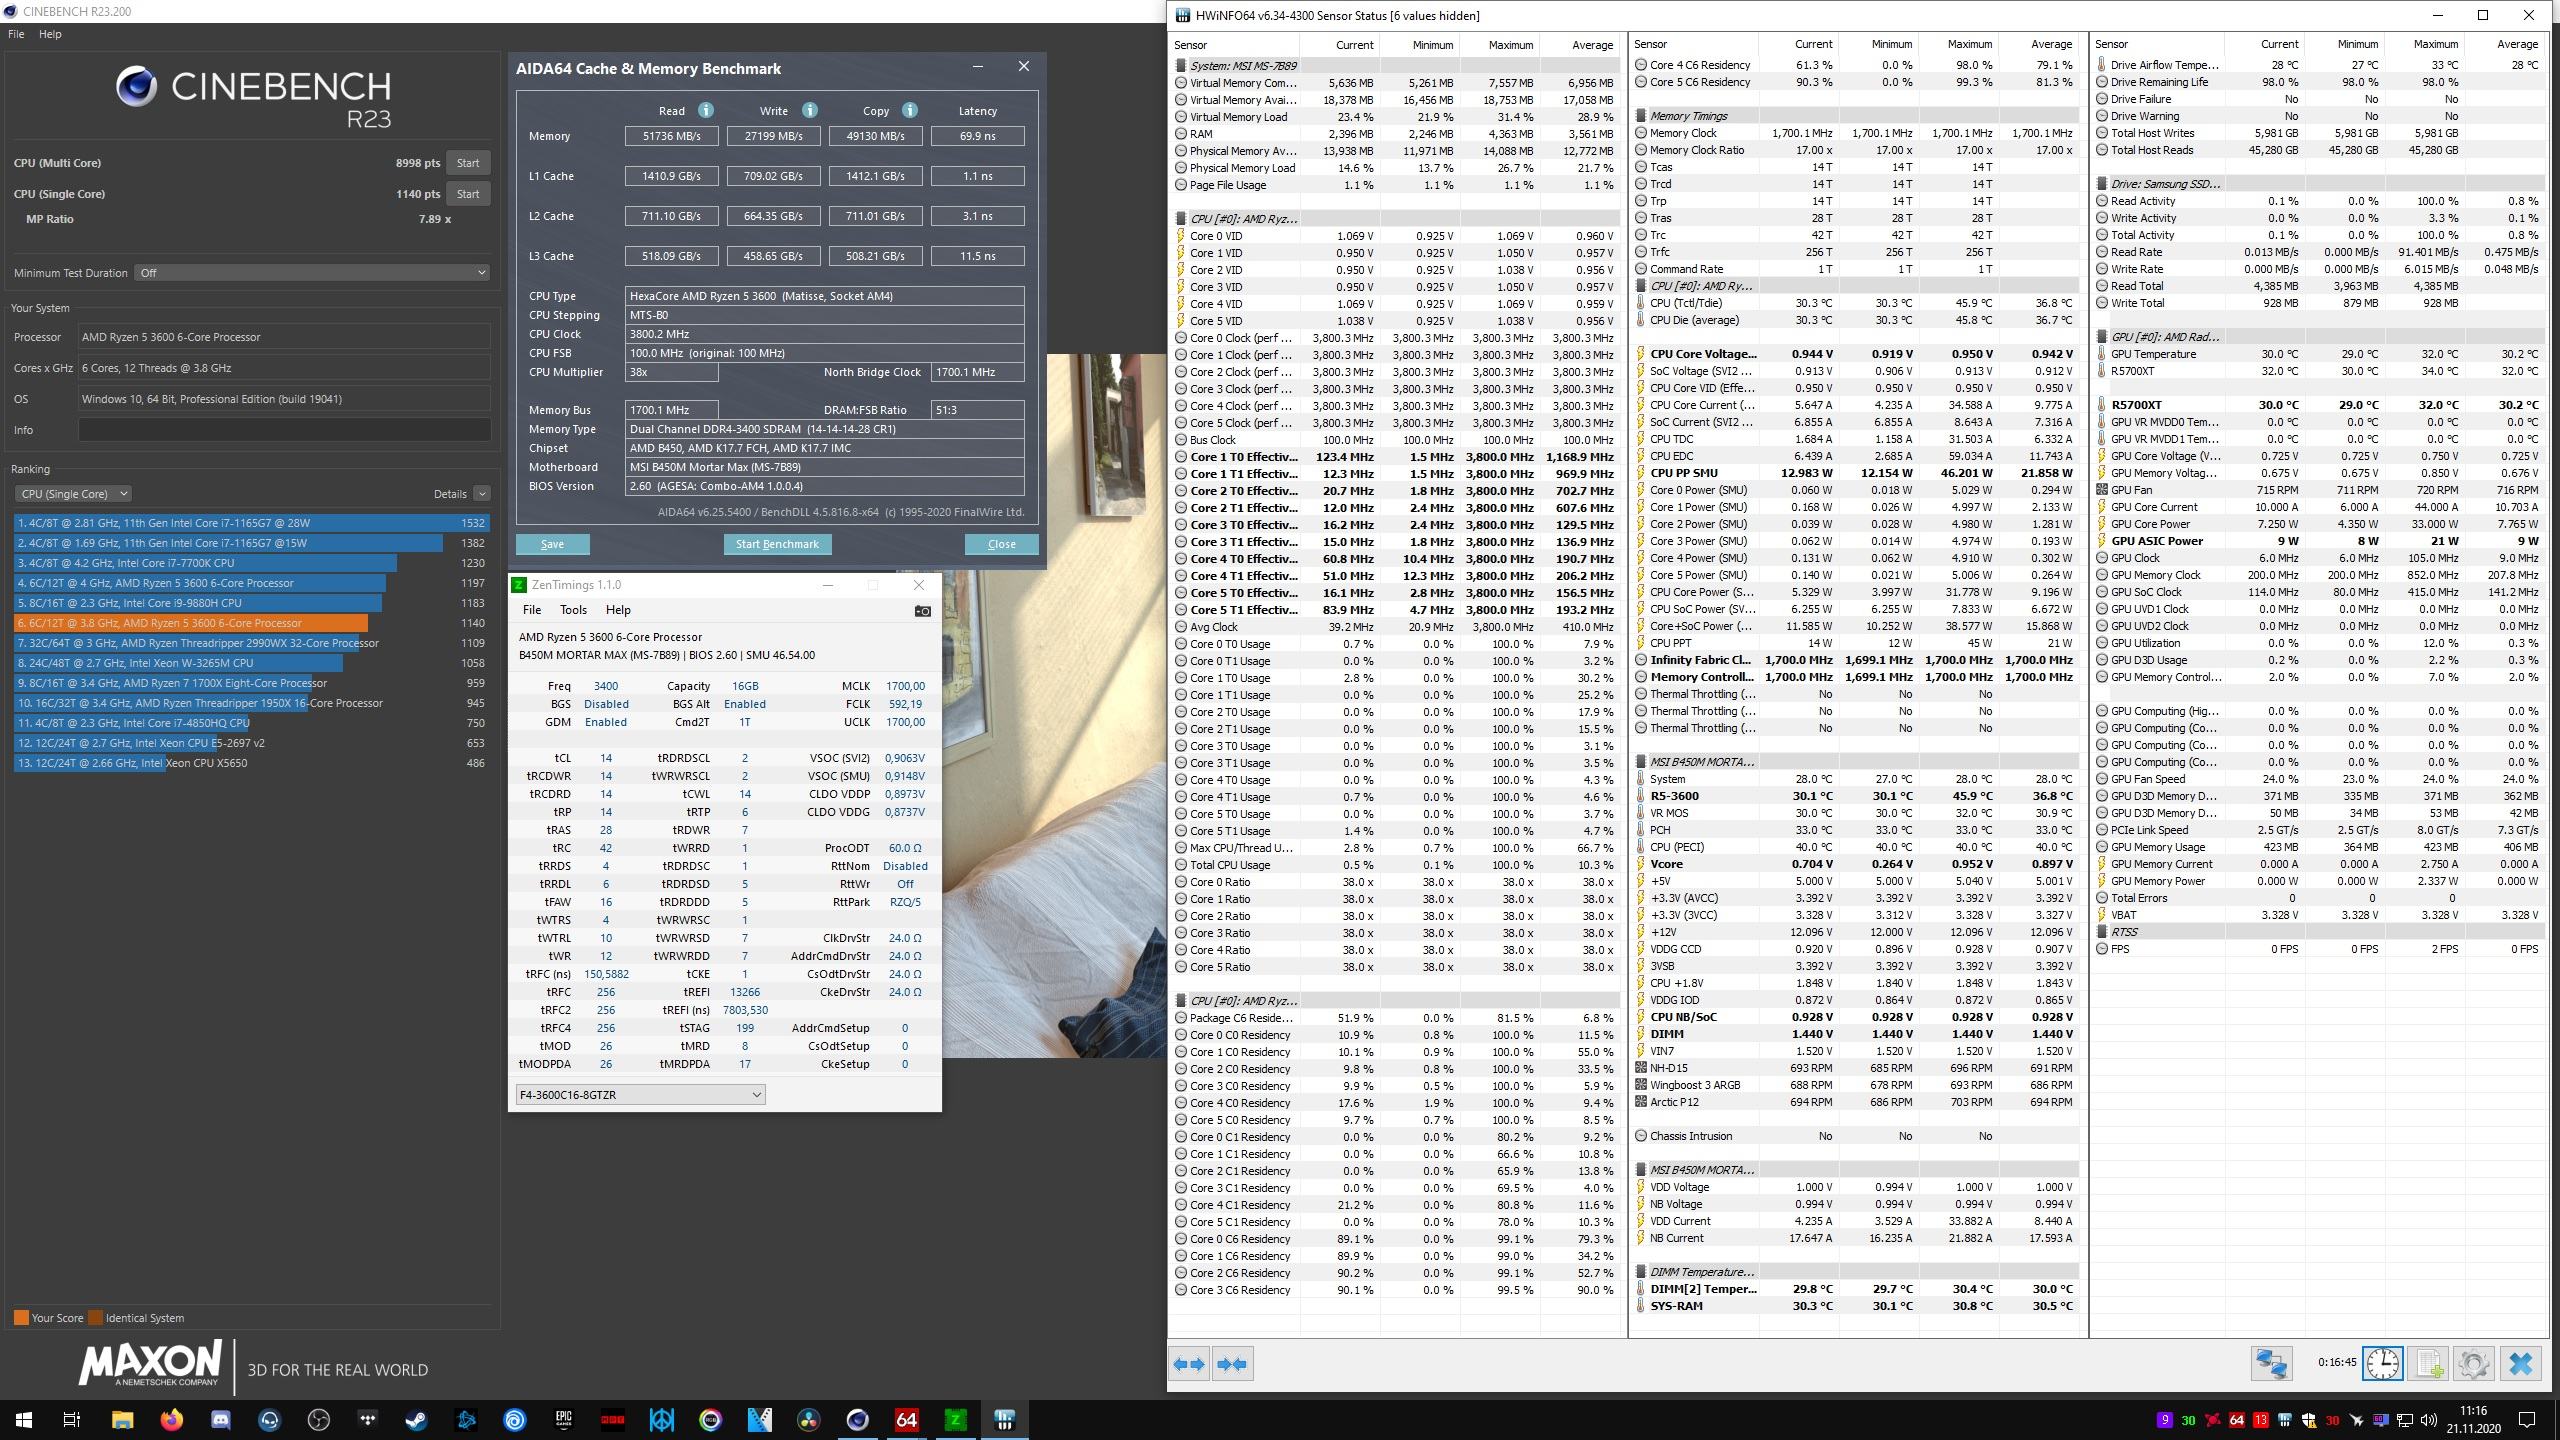Expand the ranking Details arrow

click(482, 494)
